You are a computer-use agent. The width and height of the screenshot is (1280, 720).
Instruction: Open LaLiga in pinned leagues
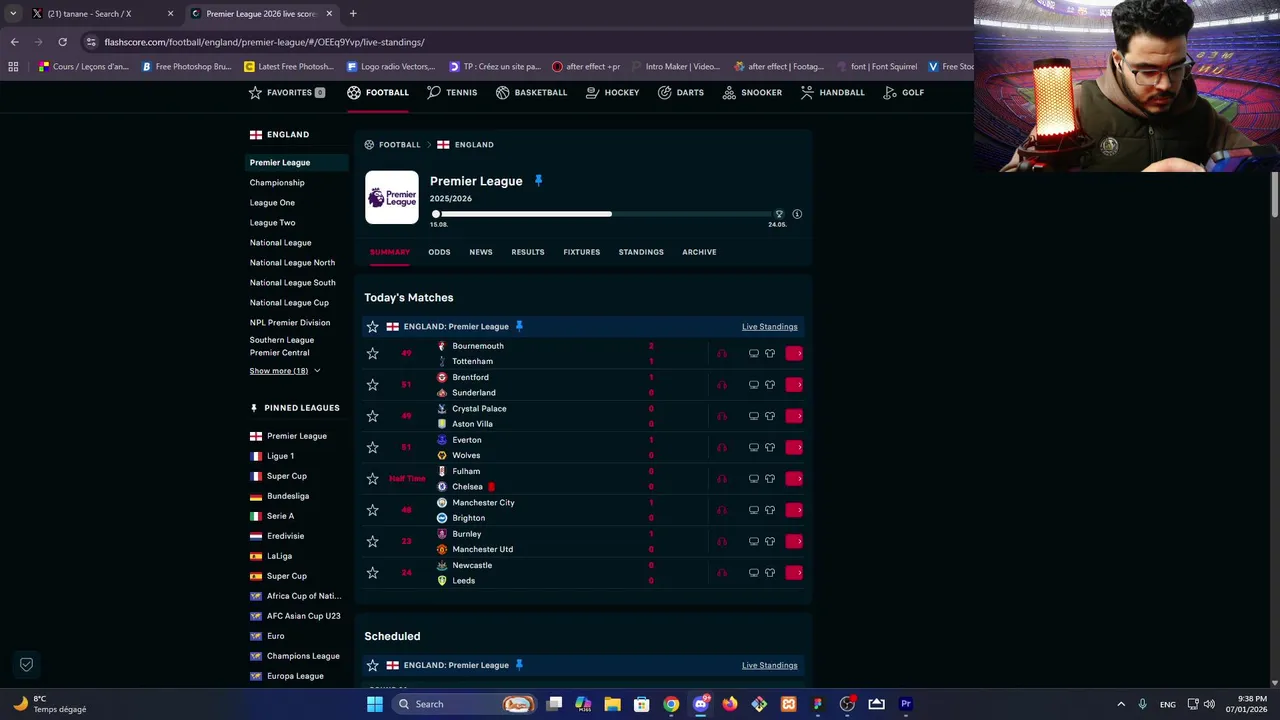(279, 556)
